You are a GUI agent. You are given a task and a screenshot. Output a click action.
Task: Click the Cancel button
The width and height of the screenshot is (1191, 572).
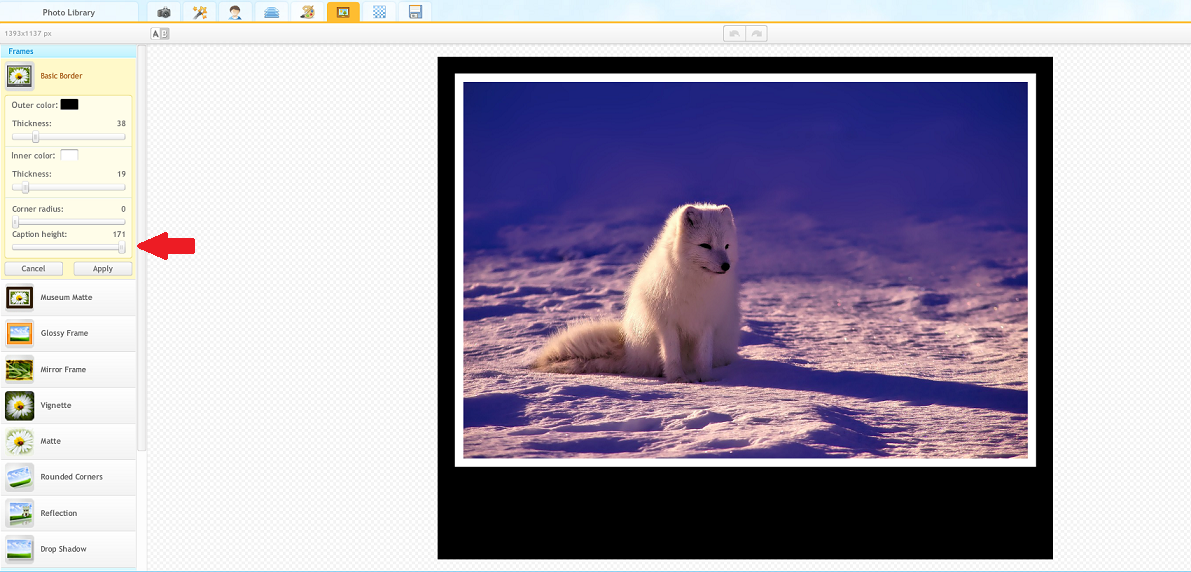tap(34, 269)
